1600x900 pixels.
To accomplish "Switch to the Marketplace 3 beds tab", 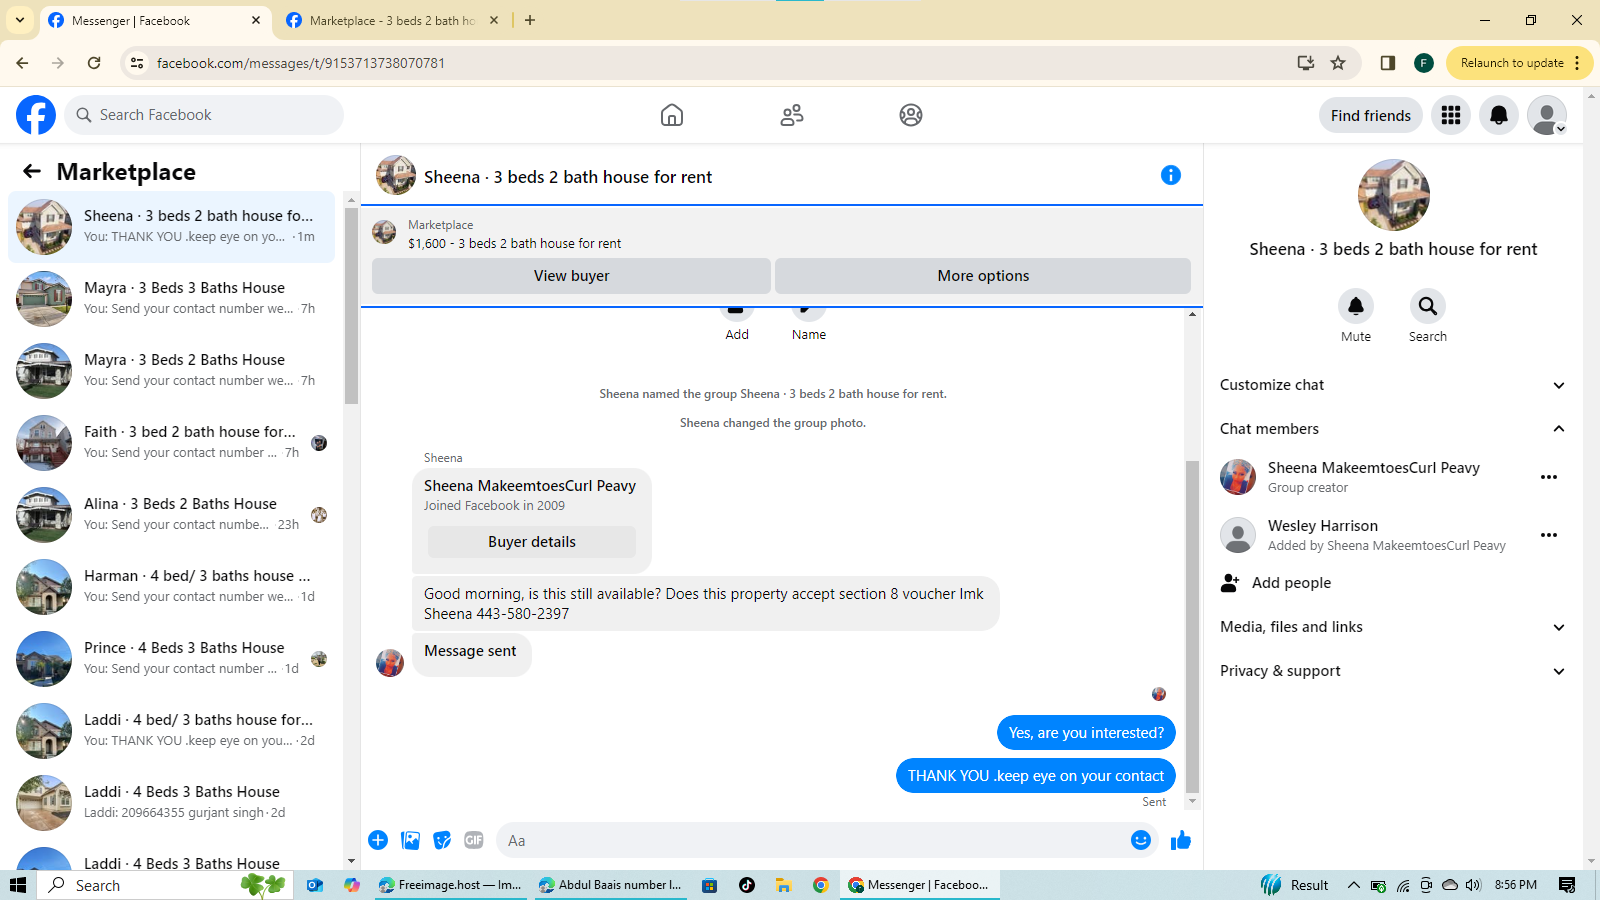I will click(x=392, y=21).
